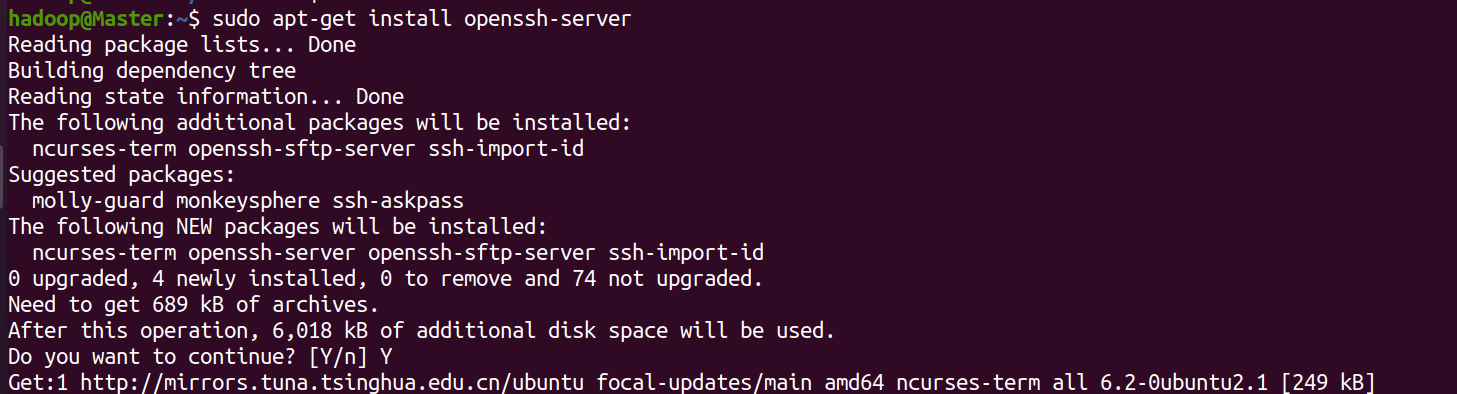Click the '0 upgraded, 4 newly installed' summary line
Image resolution: width=1457 pixels, height=394 pixels.
click(386, 279)
